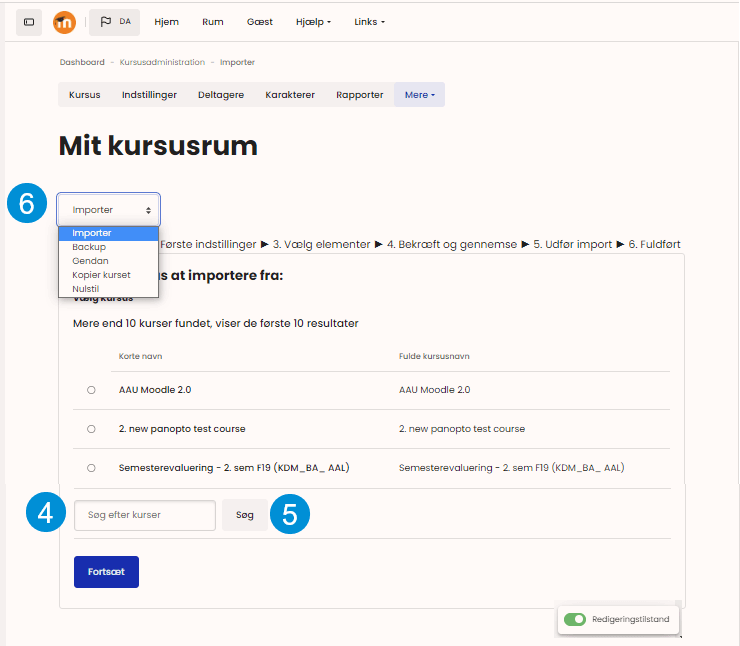Click the sidebar drawer toggle icon
Screen dimensions: 740x646
click(x=29, y=22)
